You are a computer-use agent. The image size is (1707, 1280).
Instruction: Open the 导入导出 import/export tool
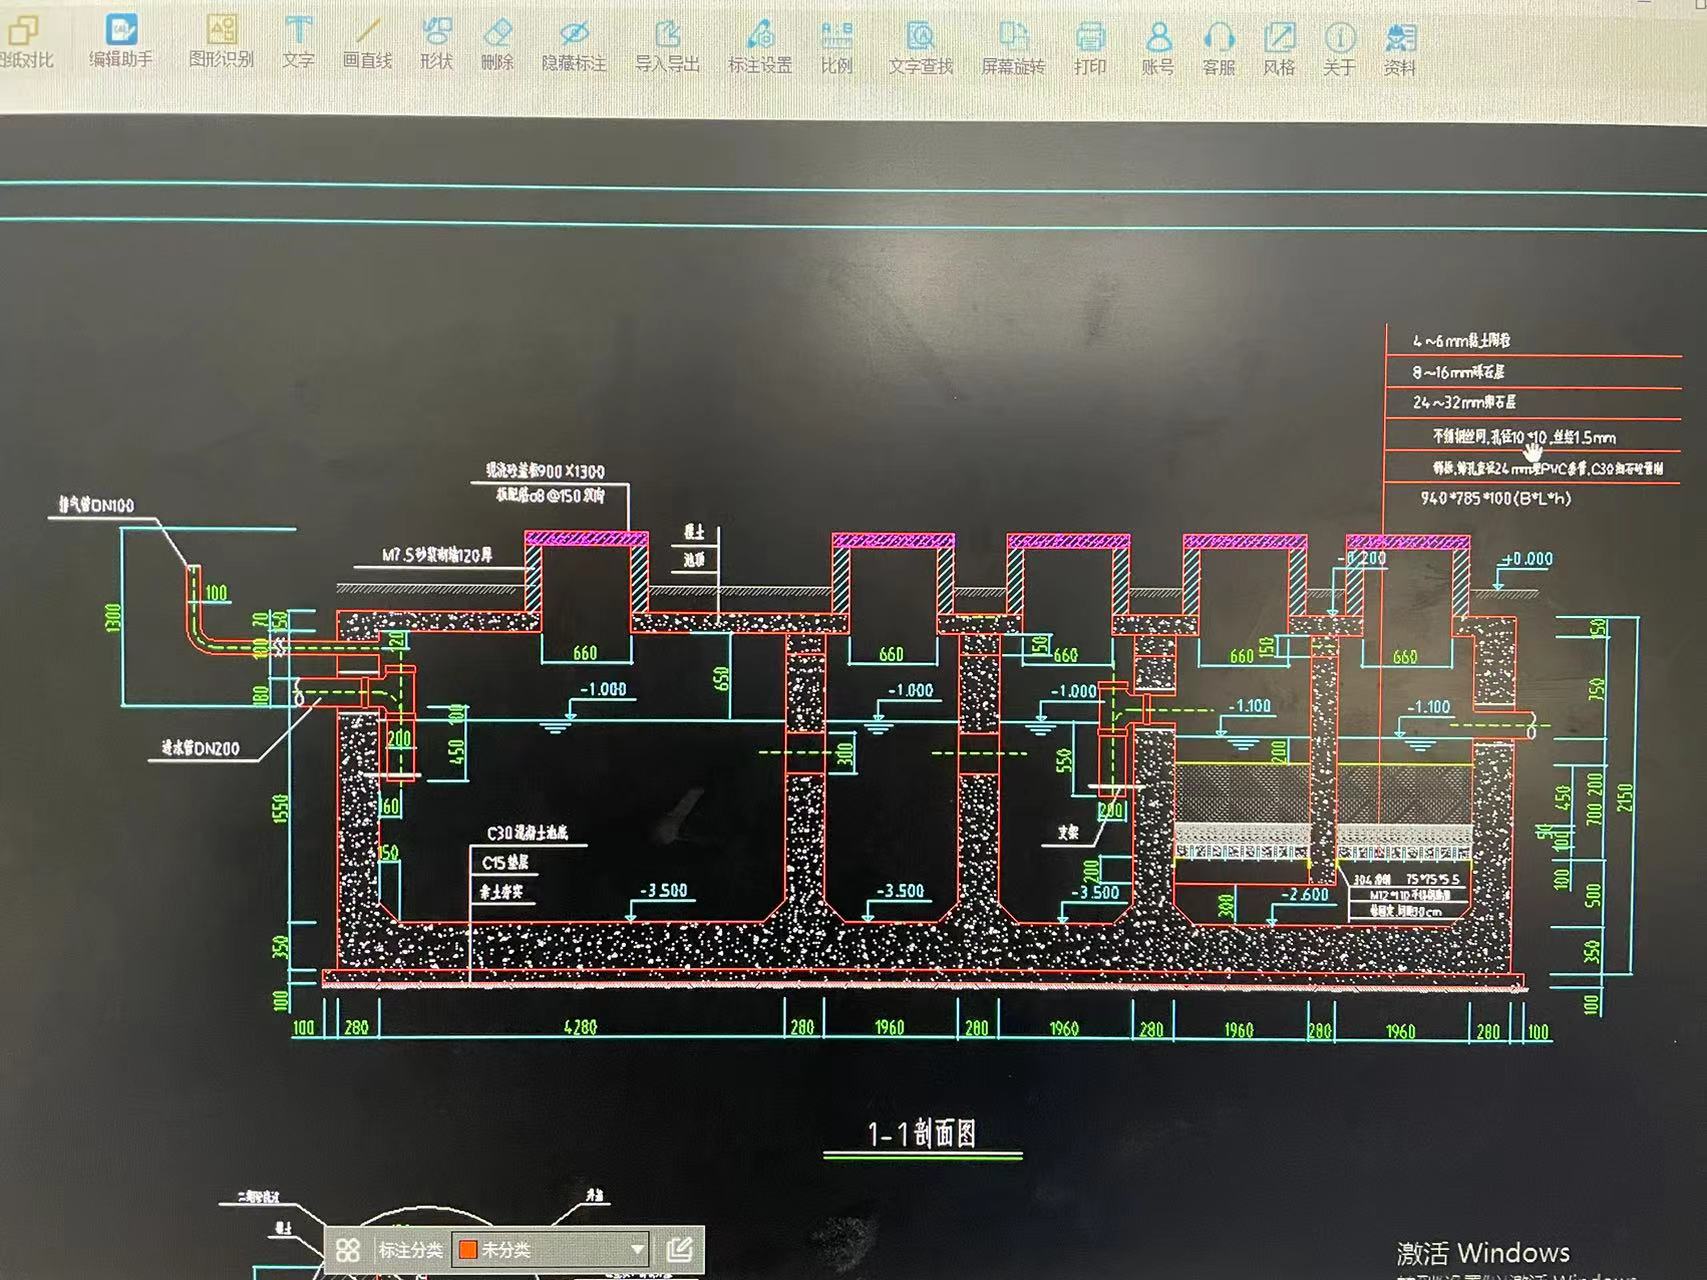[x=667, y=47]
